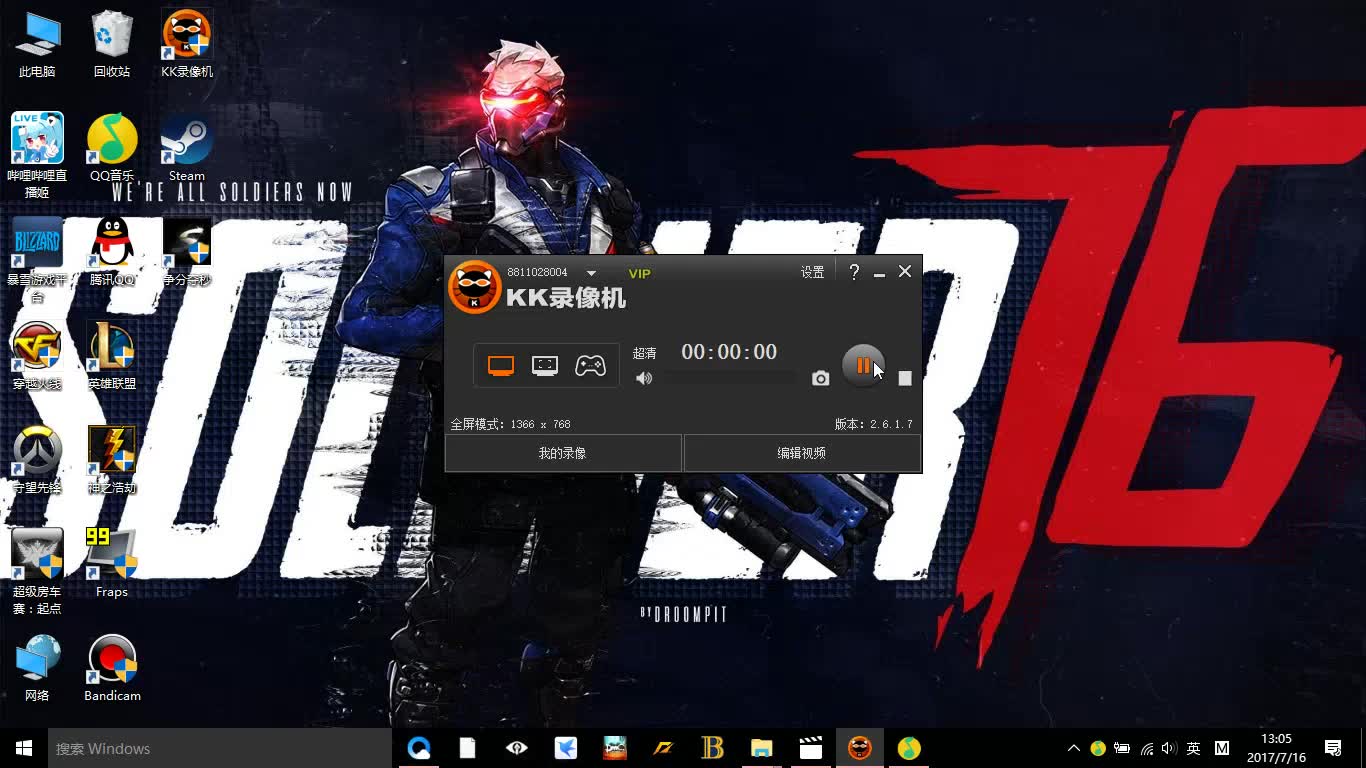Screen dimensions: 1366x768
Task: Open Steam desktop shortcut
Action: pos(187,148)
